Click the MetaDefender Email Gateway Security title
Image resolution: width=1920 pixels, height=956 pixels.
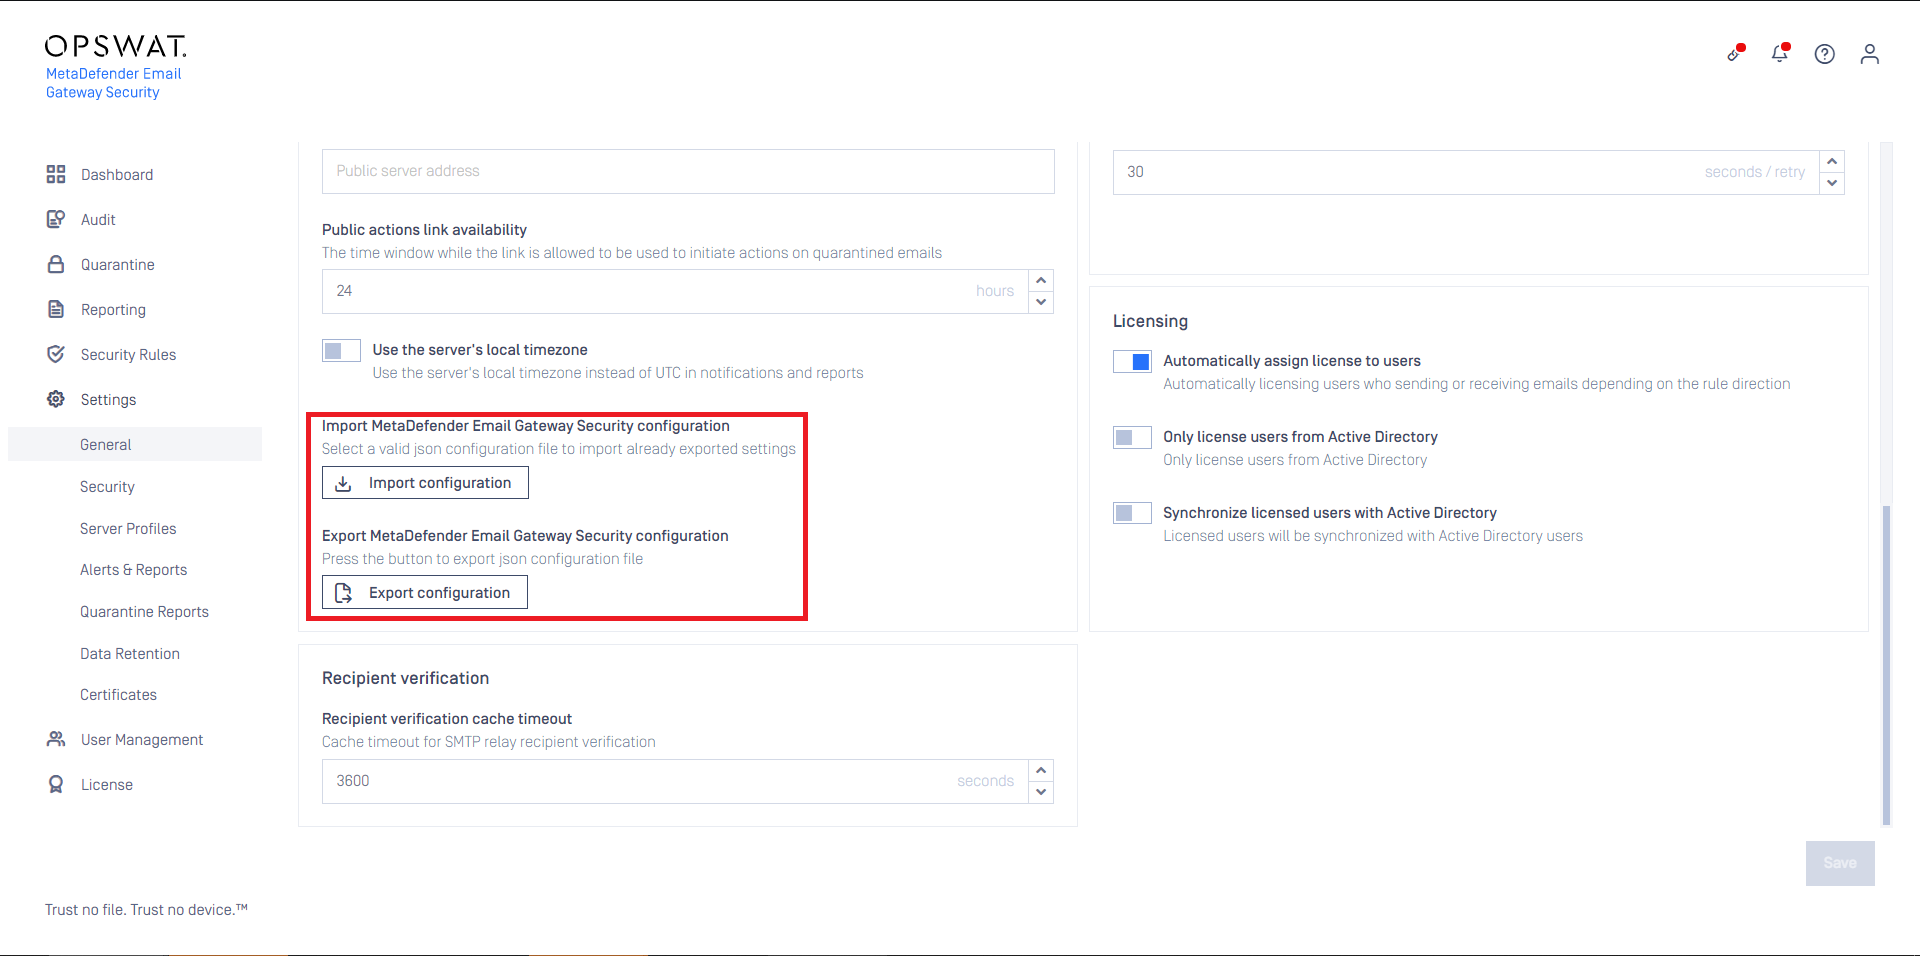[113, 83]
